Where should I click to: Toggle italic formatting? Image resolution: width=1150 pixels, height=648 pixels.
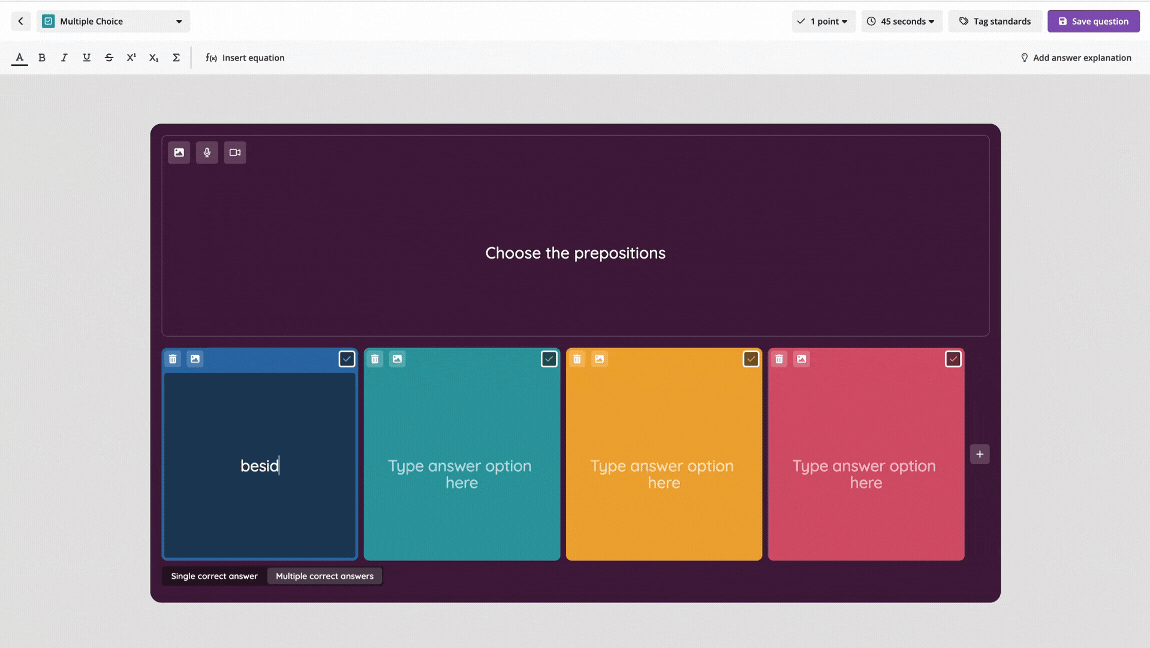64,58
